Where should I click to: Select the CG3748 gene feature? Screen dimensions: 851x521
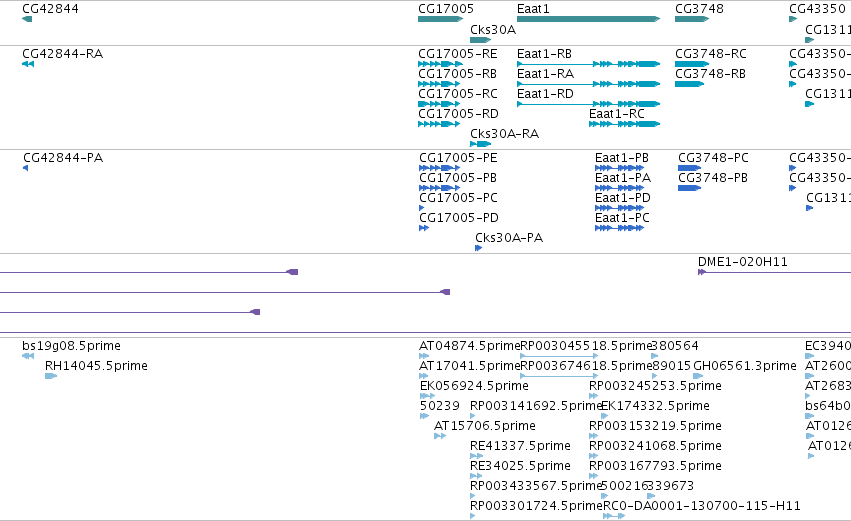tap(692, 19)
